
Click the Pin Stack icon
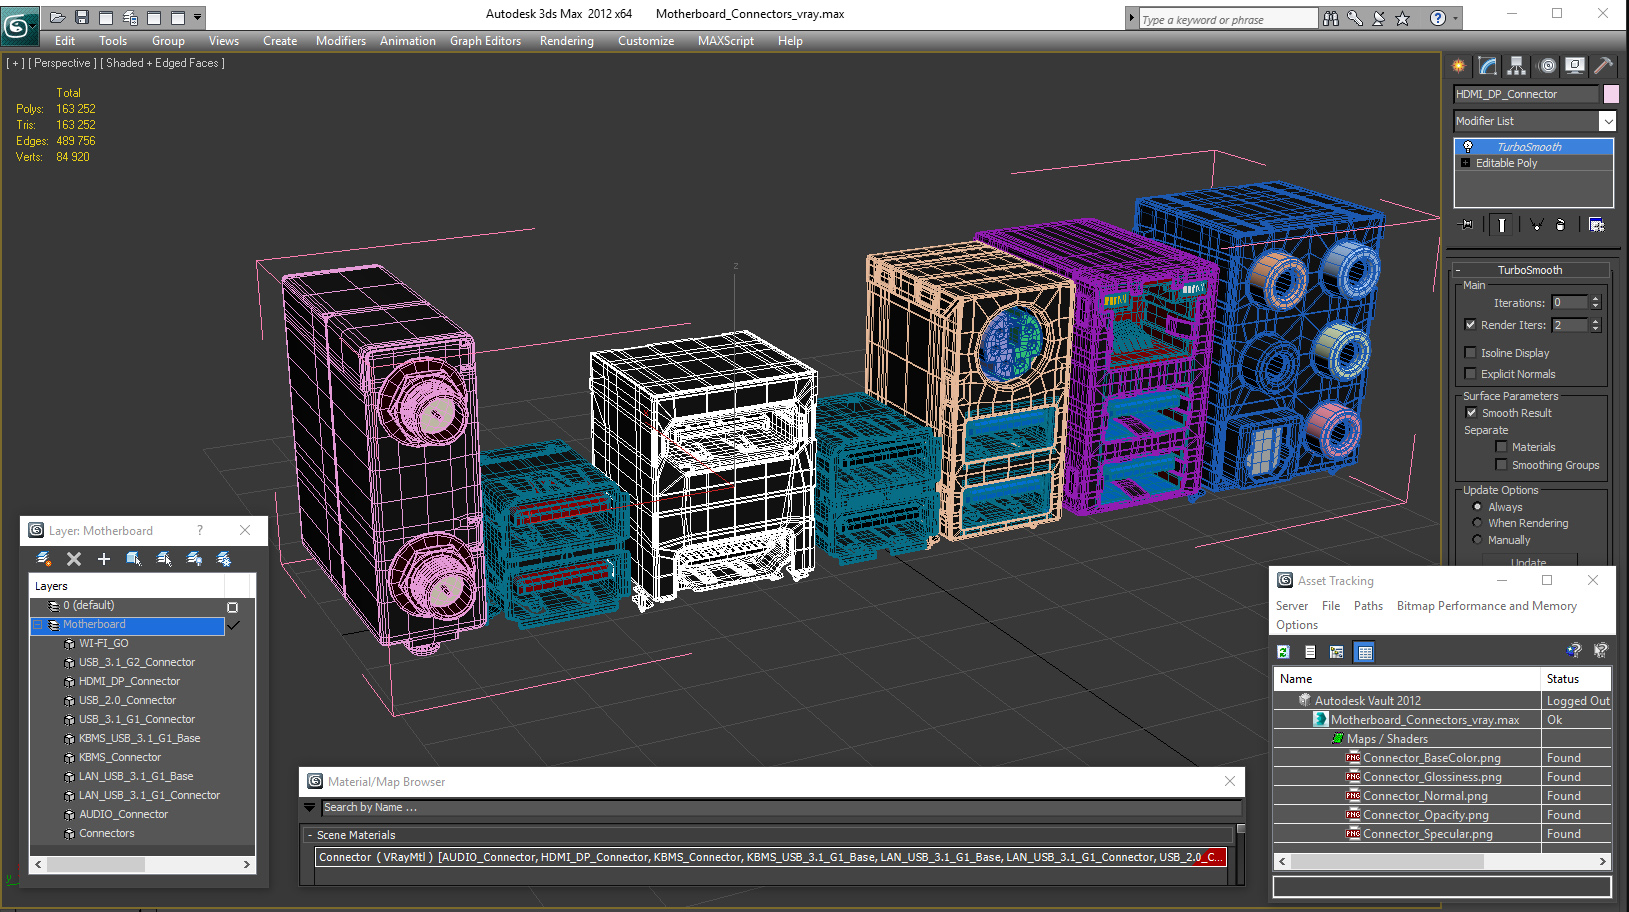[1467, 225]
